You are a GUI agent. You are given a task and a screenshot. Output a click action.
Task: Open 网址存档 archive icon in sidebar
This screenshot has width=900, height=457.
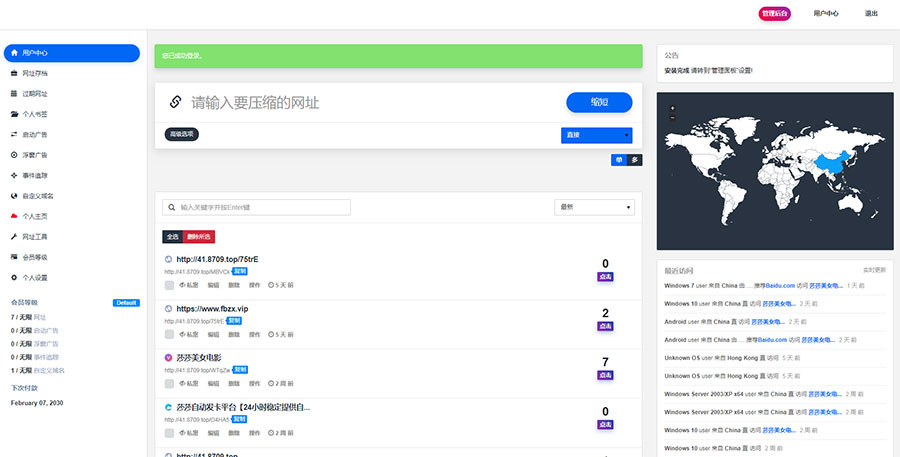coord(14,73)
